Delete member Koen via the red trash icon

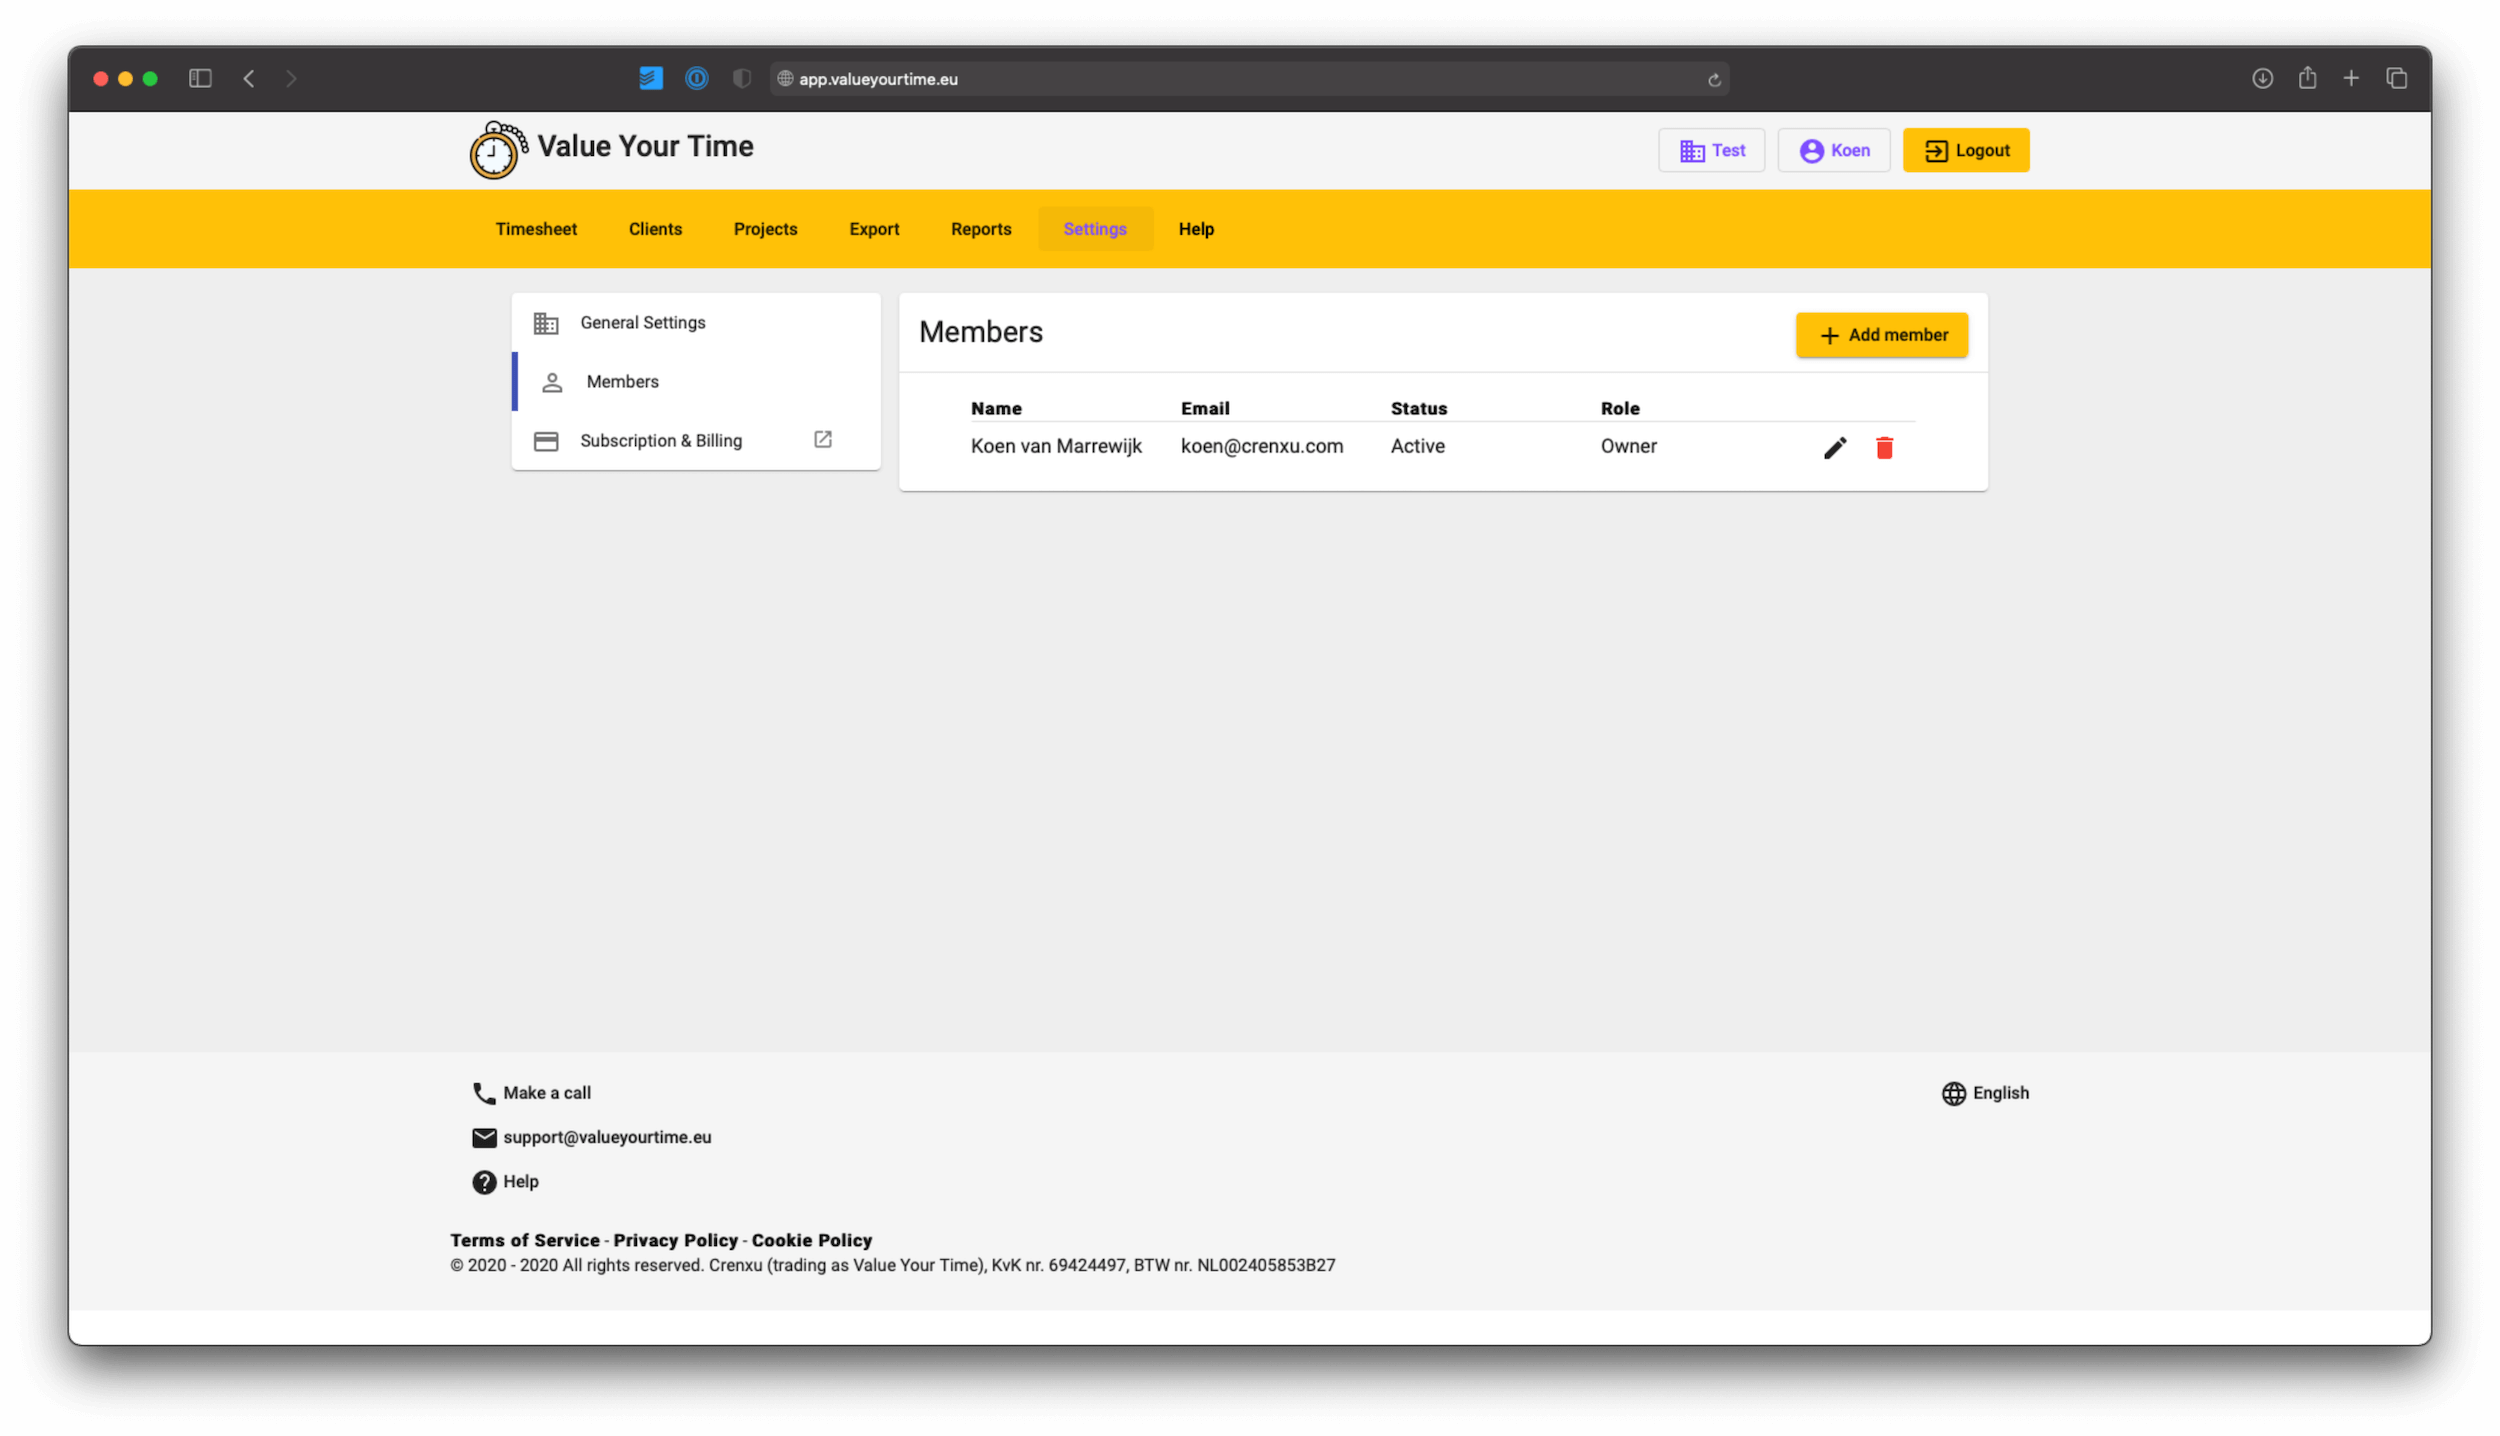pyautogui.click(x=1886, y=448)
